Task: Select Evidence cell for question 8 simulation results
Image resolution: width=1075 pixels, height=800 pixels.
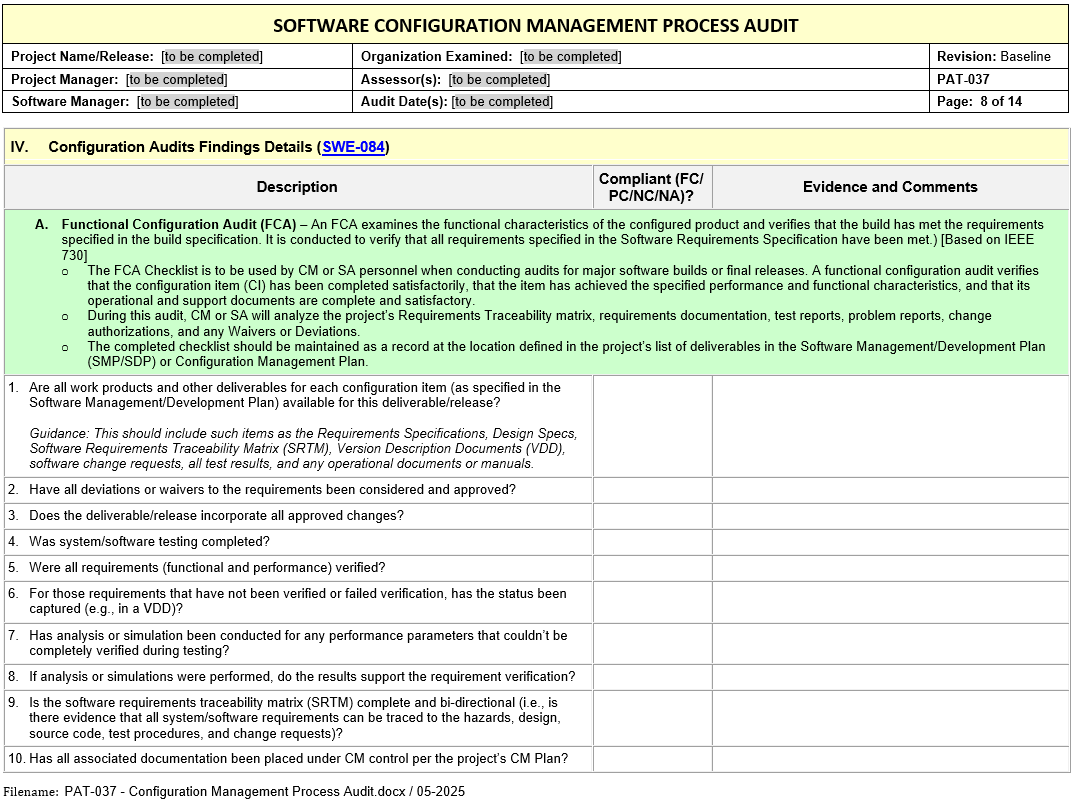Action: tap(890, 677)
